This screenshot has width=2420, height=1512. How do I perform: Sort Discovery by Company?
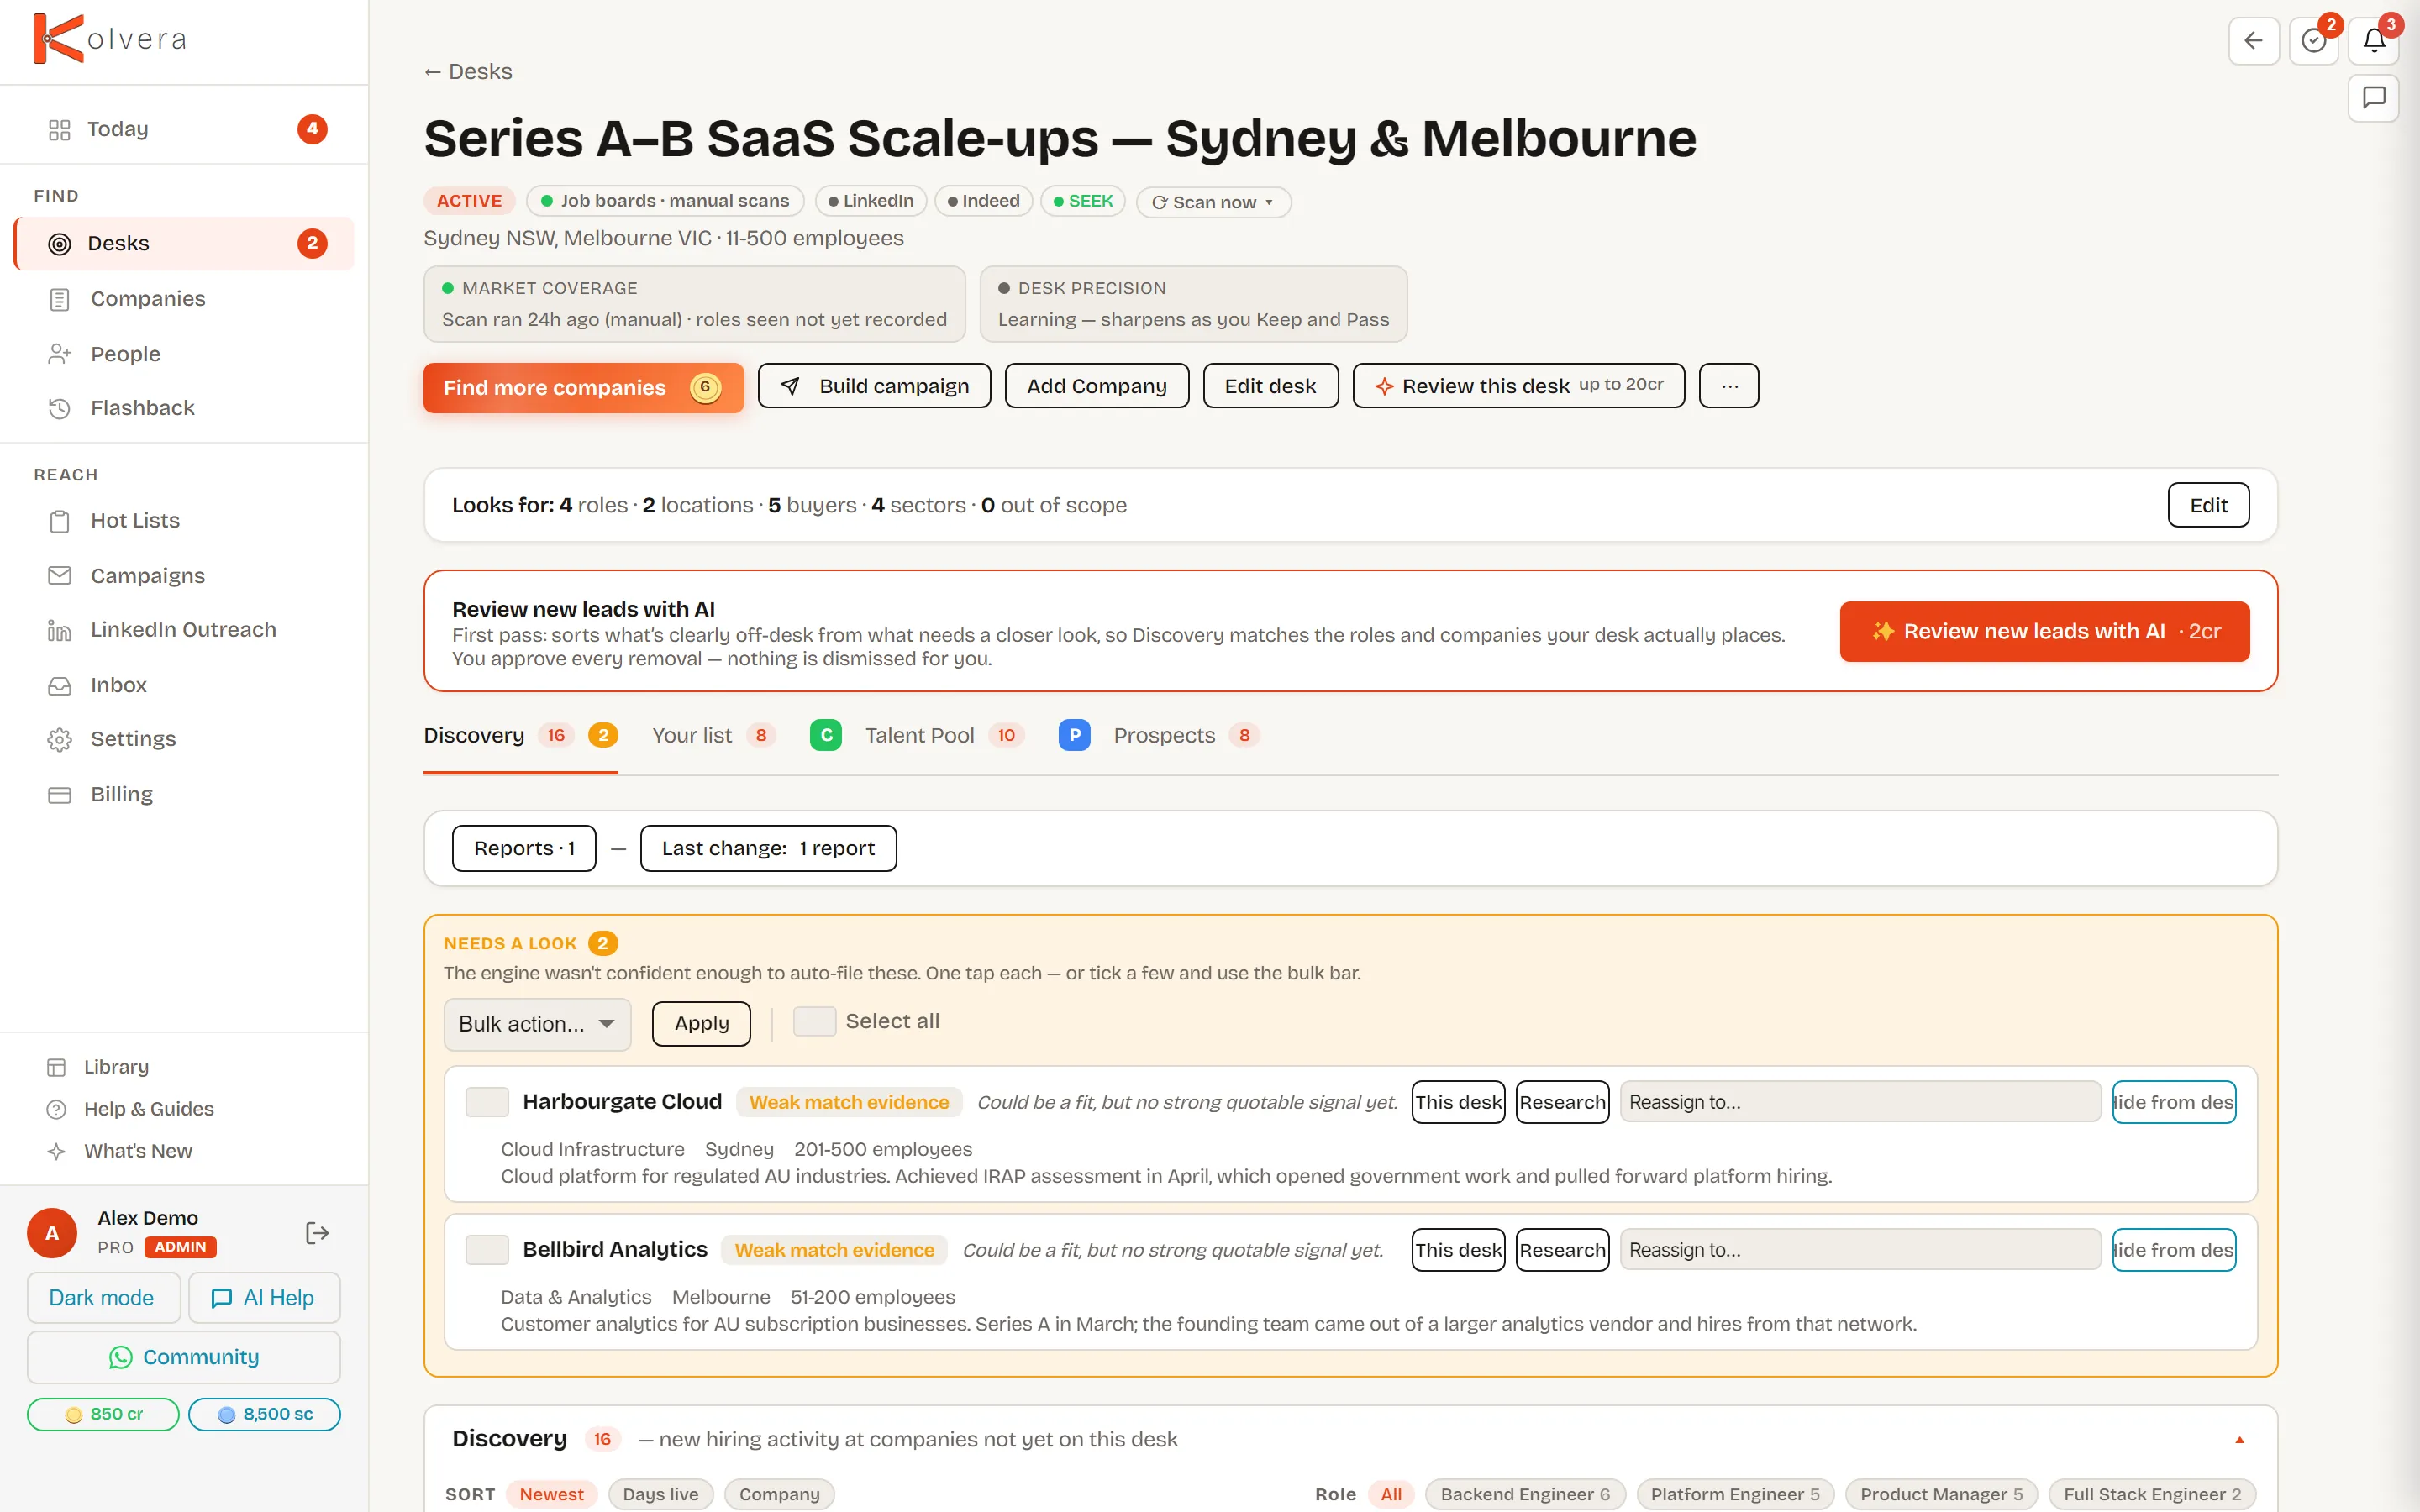pyautogui.click(x=779, y=1494)
